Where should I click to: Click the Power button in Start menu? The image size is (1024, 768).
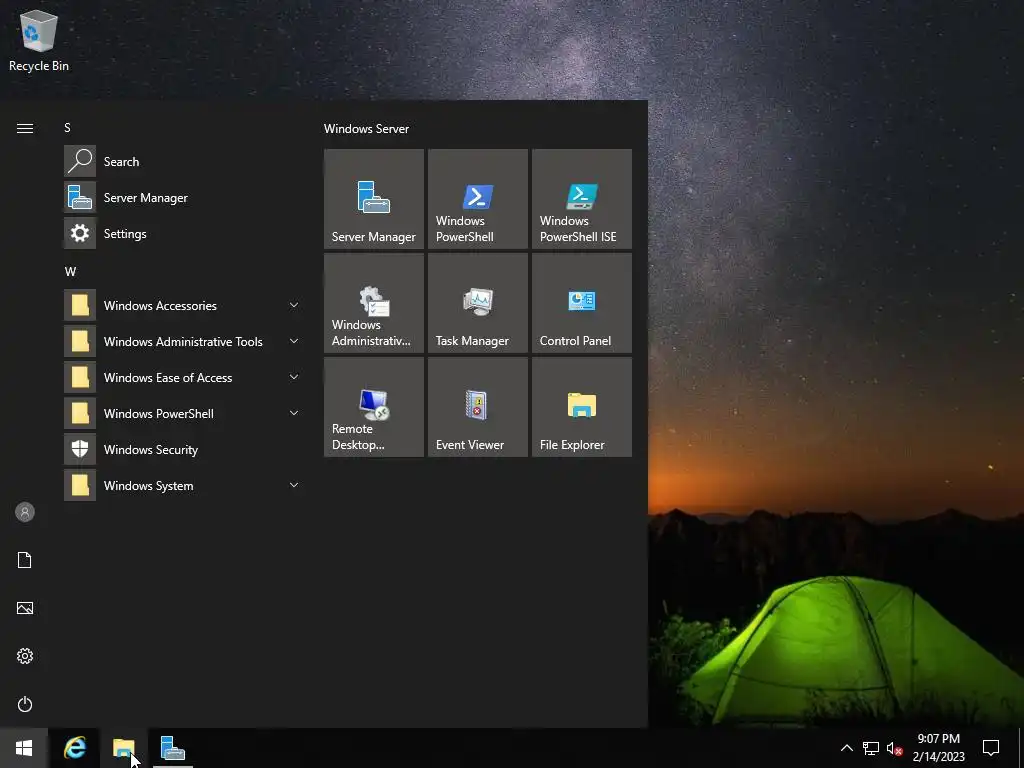[25, 704]
